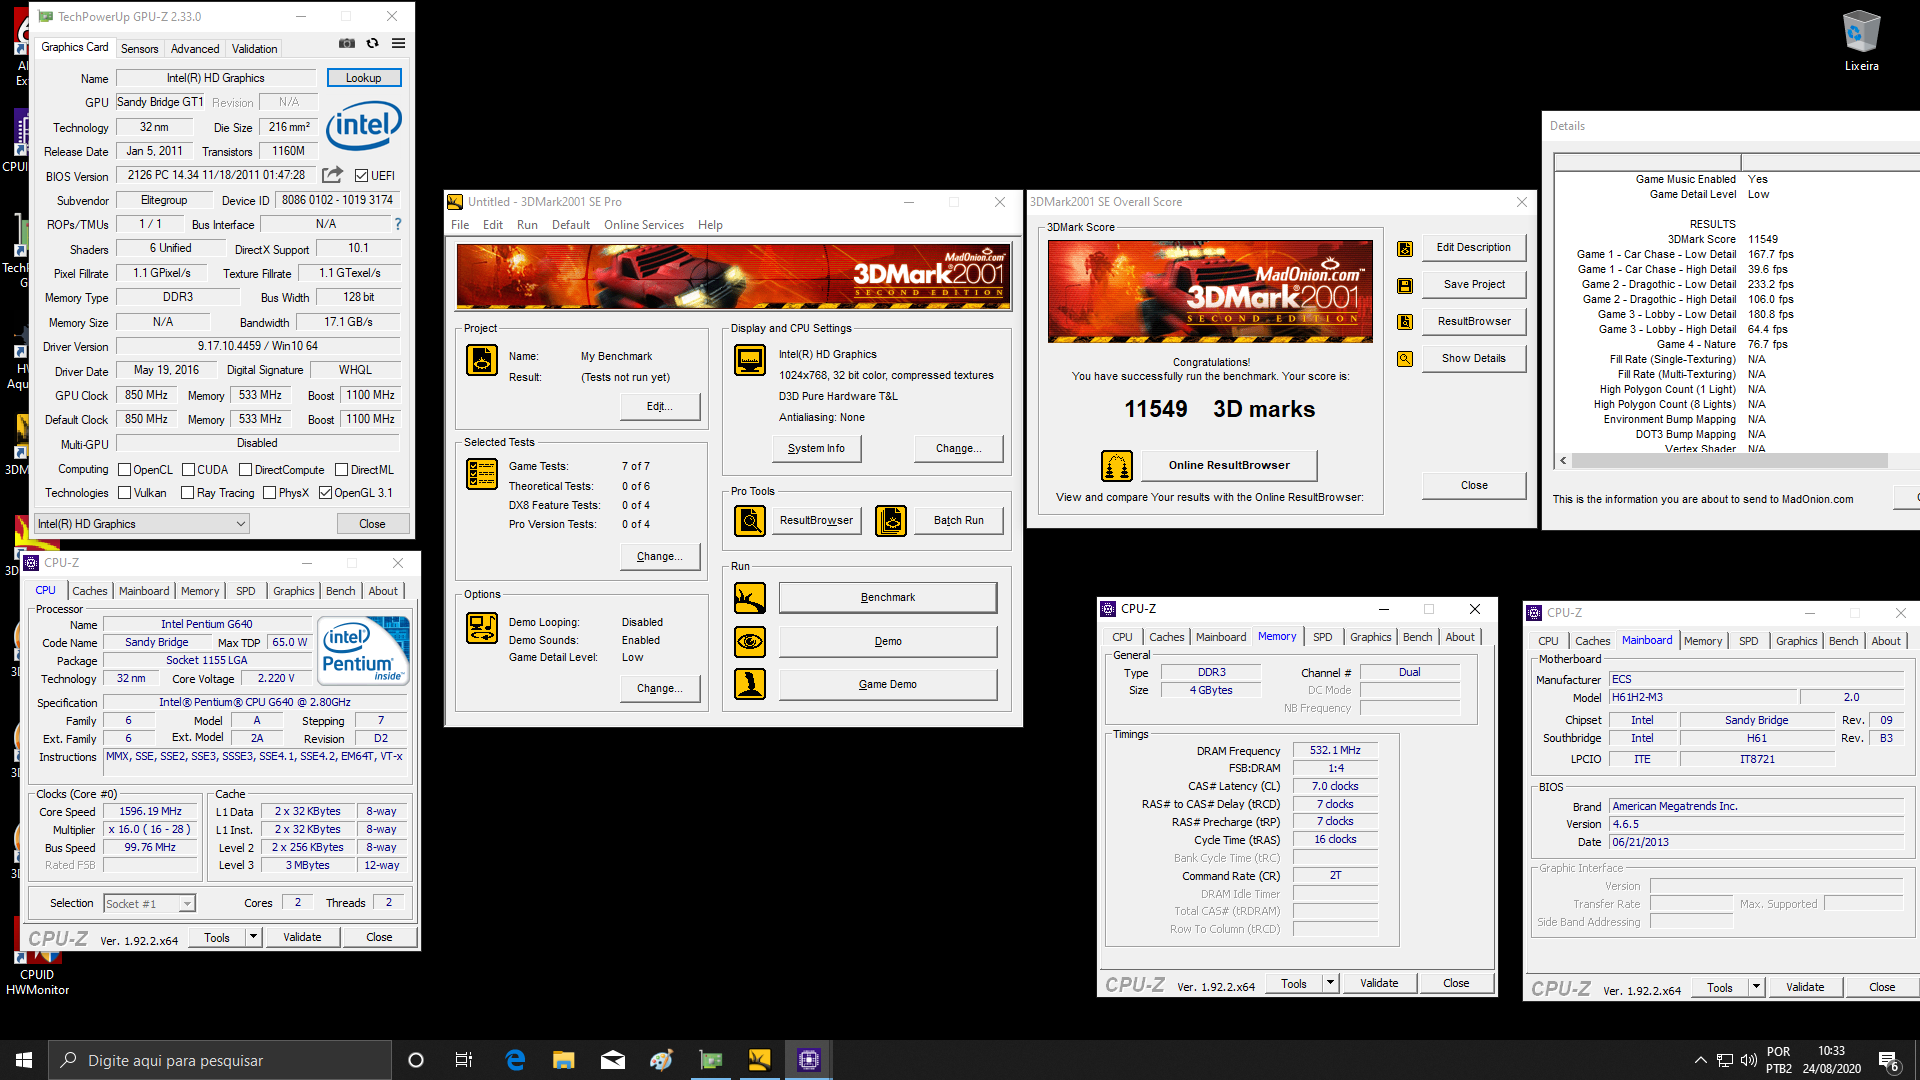Open the Tools dropdown arrow in CPU-Z Mainboard window

click(x=1756, y=987)
